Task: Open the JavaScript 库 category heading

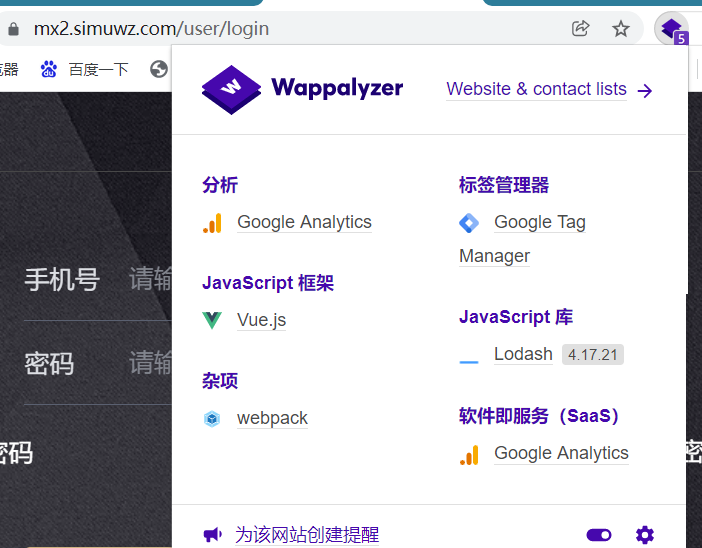Action: [516, 317]
